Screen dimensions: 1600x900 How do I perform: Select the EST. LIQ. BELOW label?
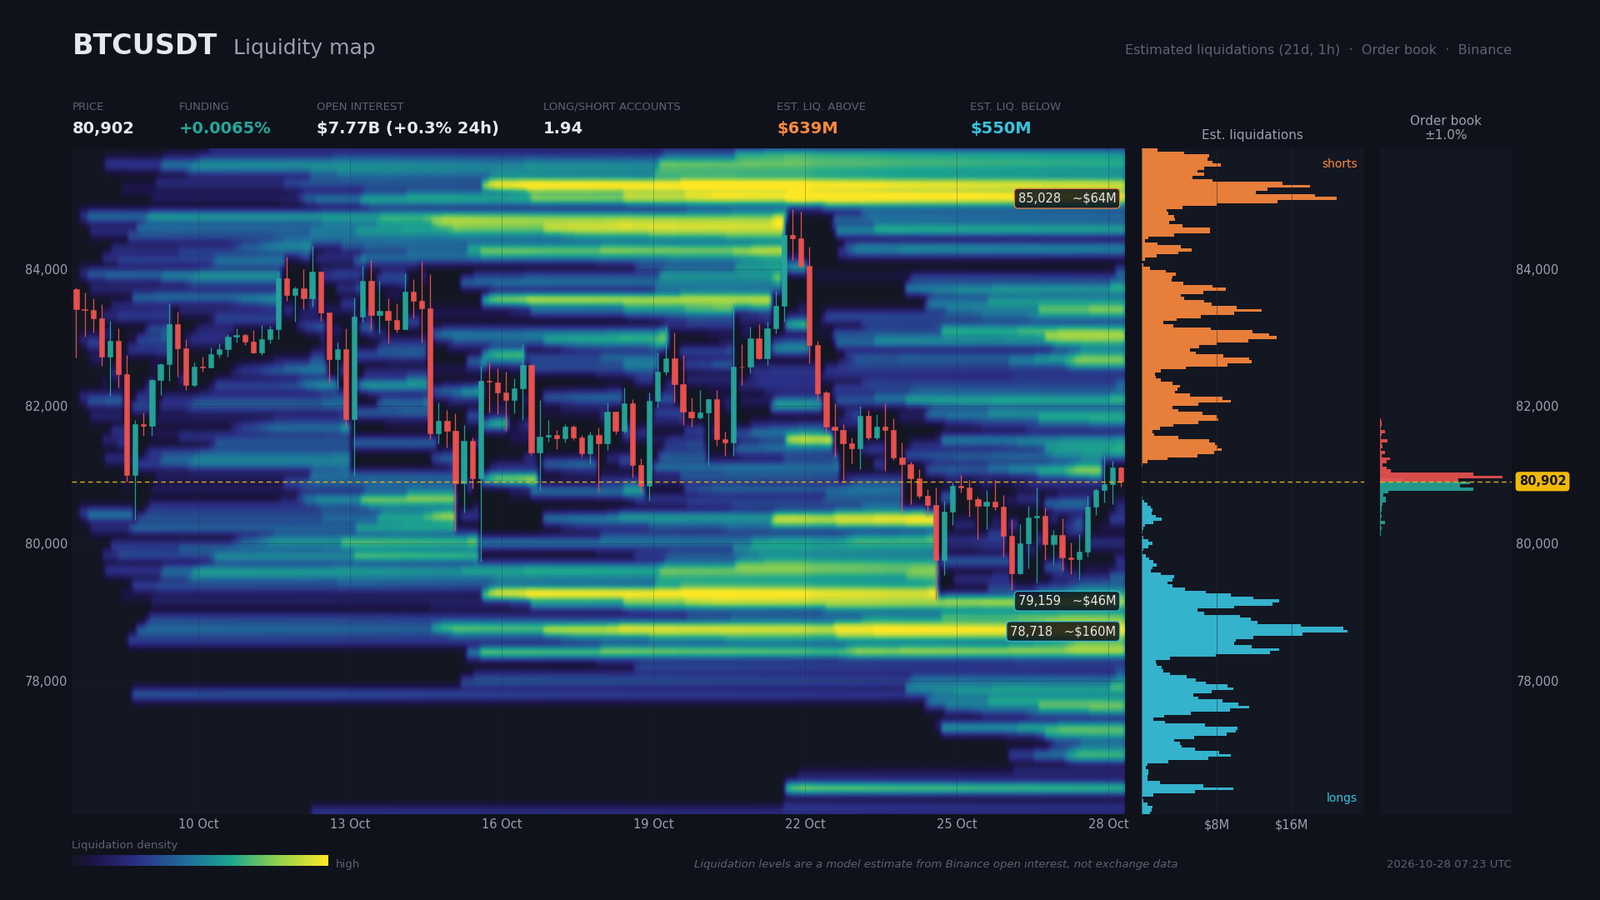click(1015, 107)
